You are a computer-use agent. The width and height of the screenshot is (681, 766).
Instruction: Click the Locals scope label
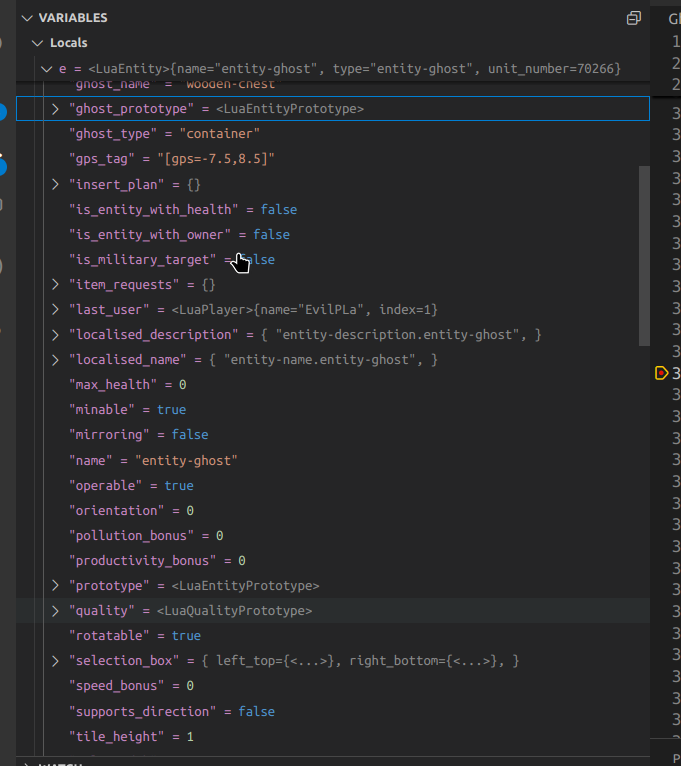click(x=68, y=43)
